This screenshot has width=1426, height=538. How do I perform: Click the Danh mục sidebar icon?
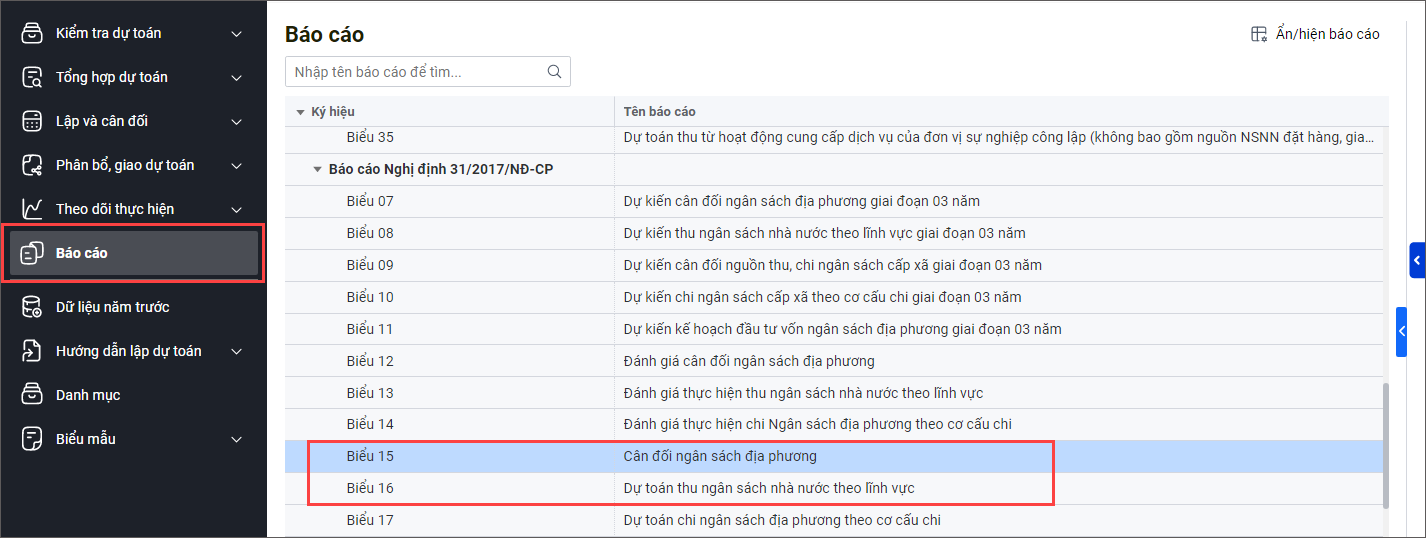point(33,395)
